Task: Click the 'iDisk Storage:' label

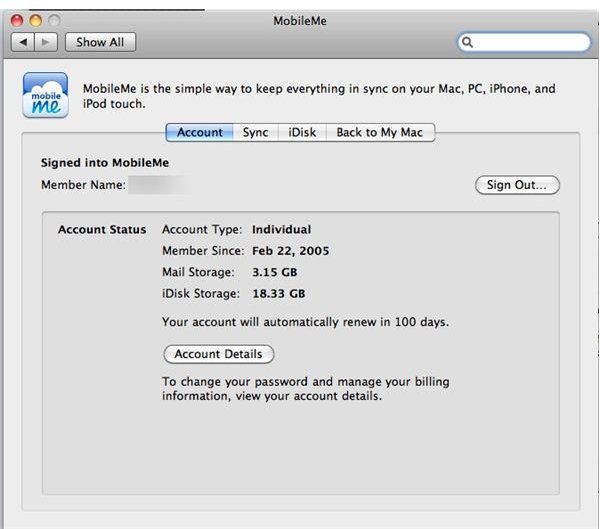Action: (x=201, y=294)
